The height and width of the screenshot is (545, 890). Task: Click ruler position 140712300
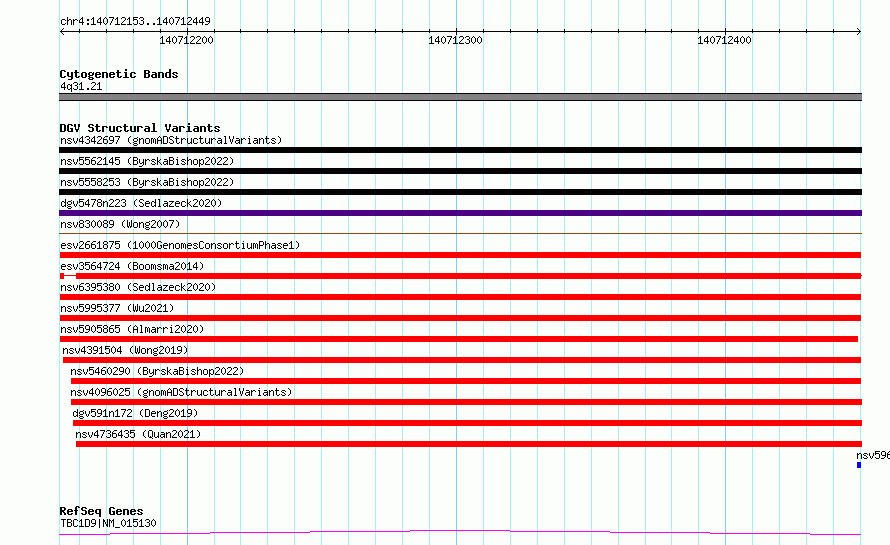pos(455,40)
